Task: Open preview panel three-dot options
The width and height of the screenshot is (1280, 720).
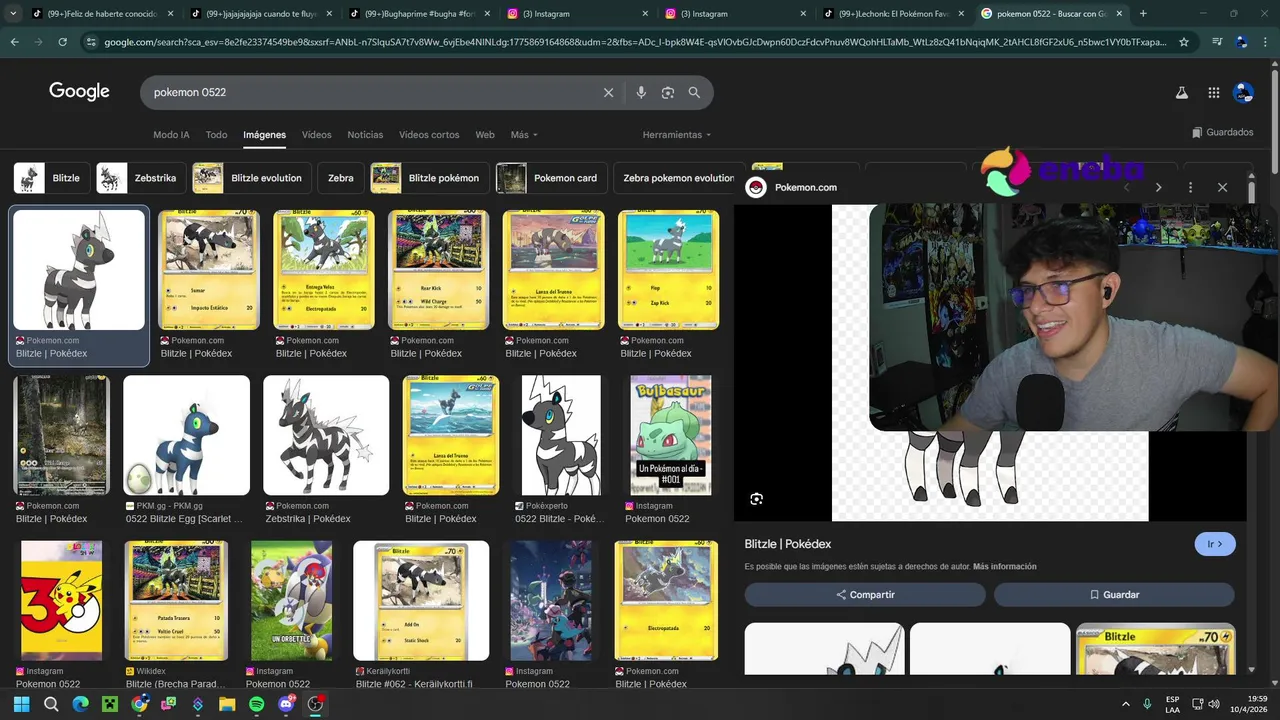Action: coord(1190,187)
